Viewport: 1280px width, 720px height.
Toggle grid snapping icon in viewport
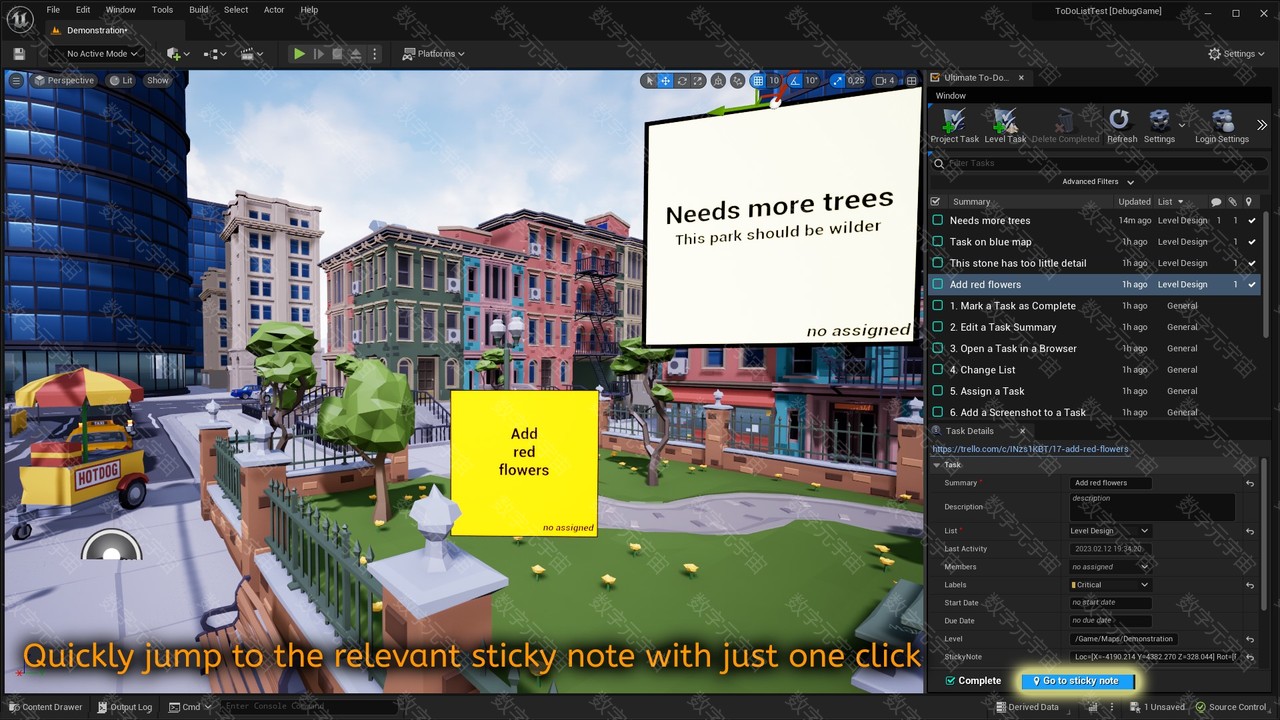pyautogui.click(x=758, y=81)
